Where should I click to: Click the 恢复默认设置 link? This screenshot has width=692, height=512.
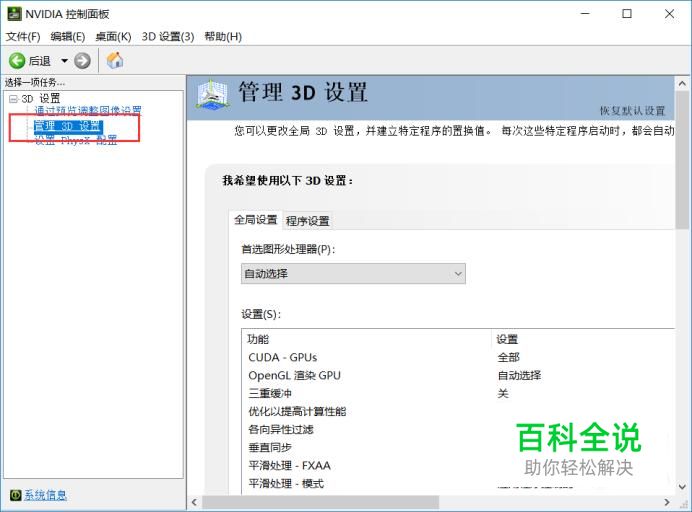[x=632, y=111]
